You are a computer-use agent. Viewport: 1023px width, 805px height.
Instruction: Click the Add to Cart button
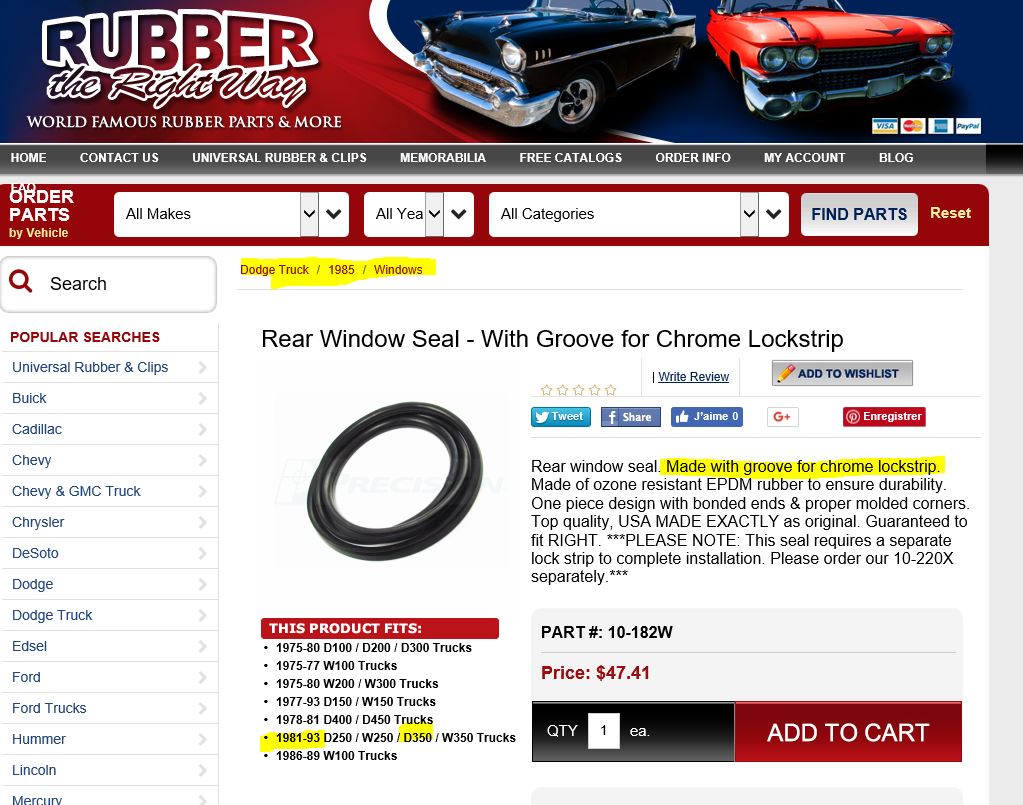(847, 732)
